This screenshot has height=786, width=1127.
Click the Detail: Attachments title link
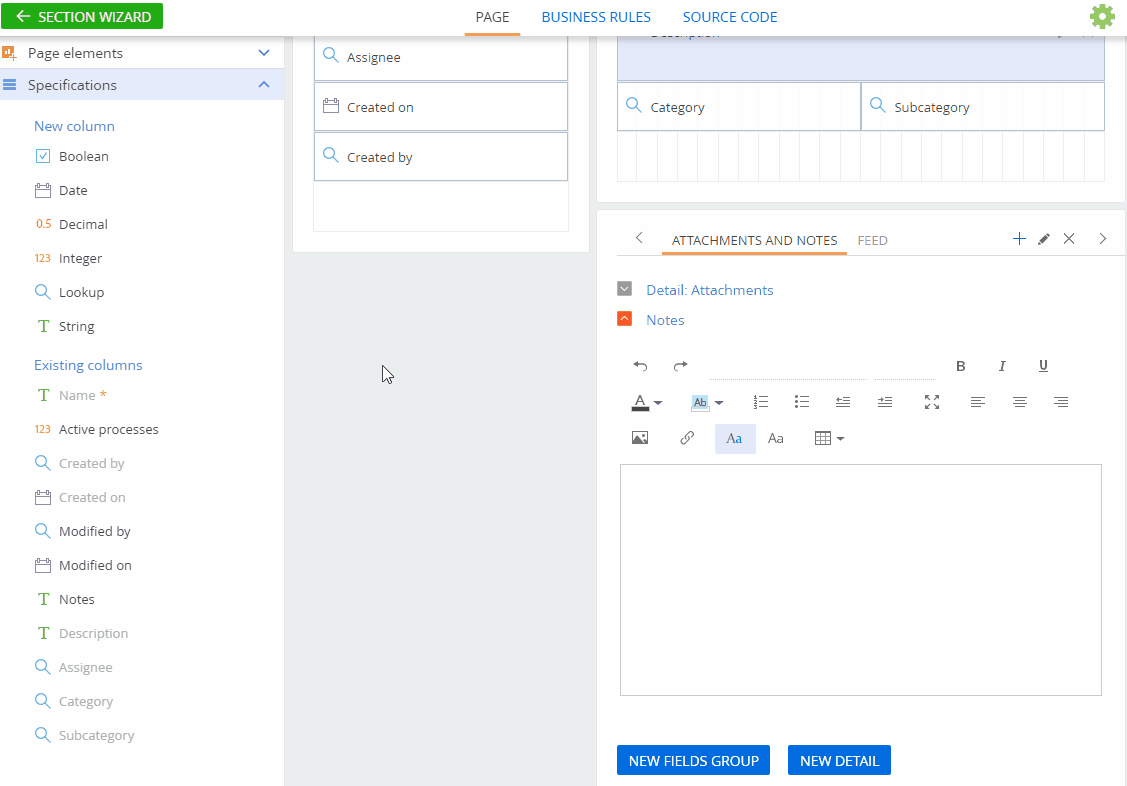click(x=709, y=290)
